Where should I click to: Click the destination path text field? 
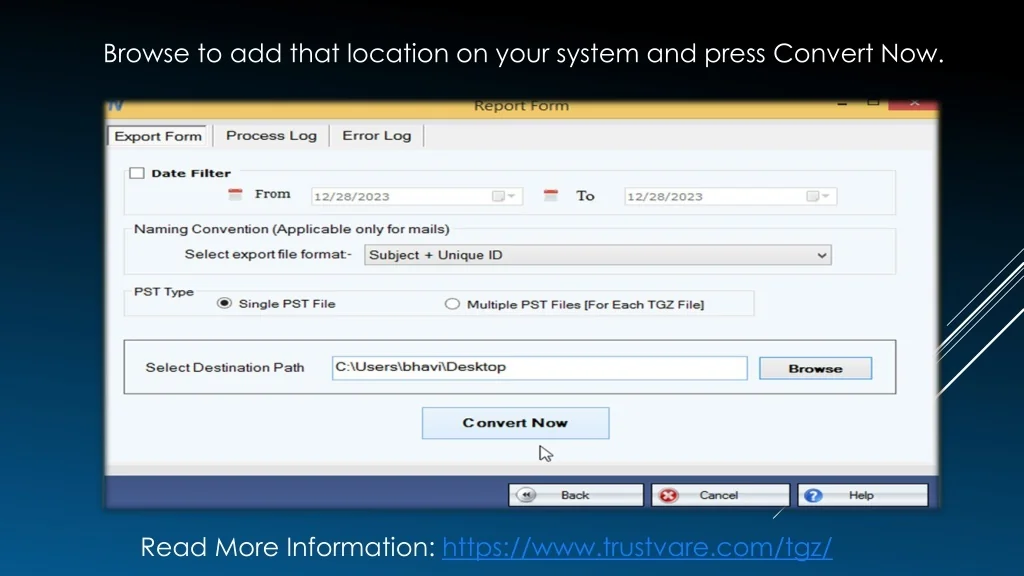coord(539,367)
